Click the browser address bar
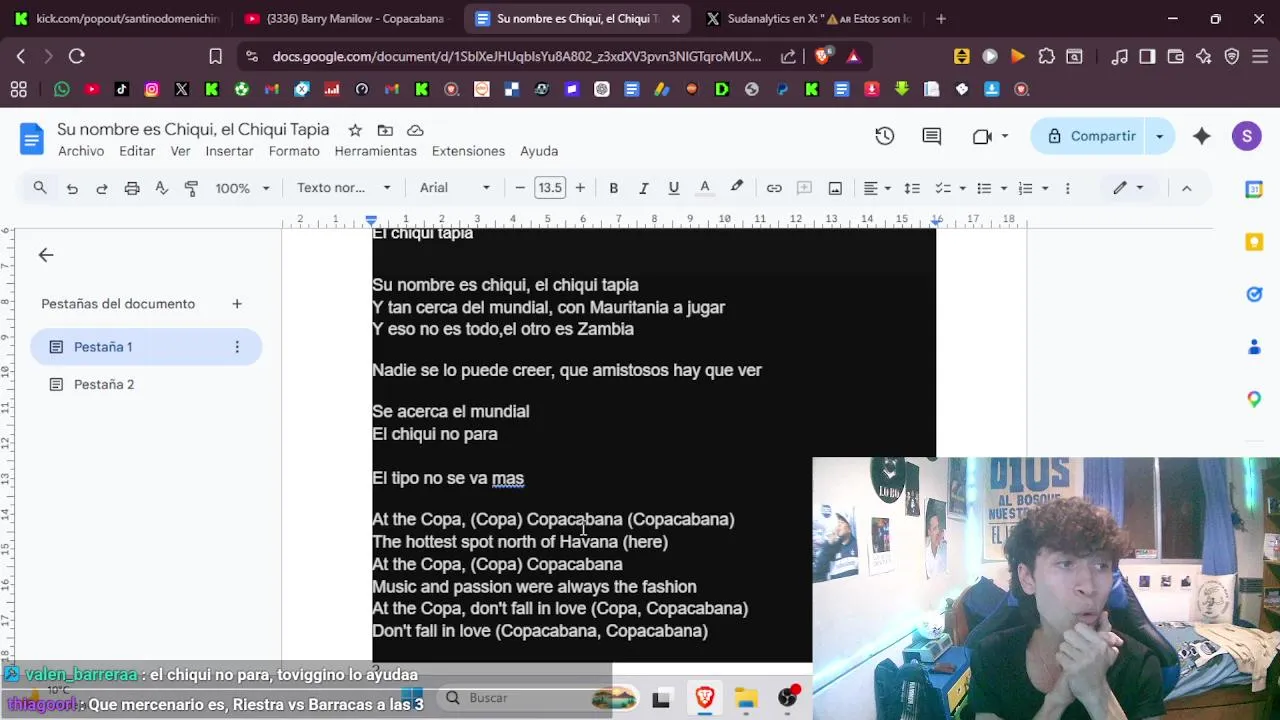Viewport: 1280px width, 720px height. (x=516, y=57)
